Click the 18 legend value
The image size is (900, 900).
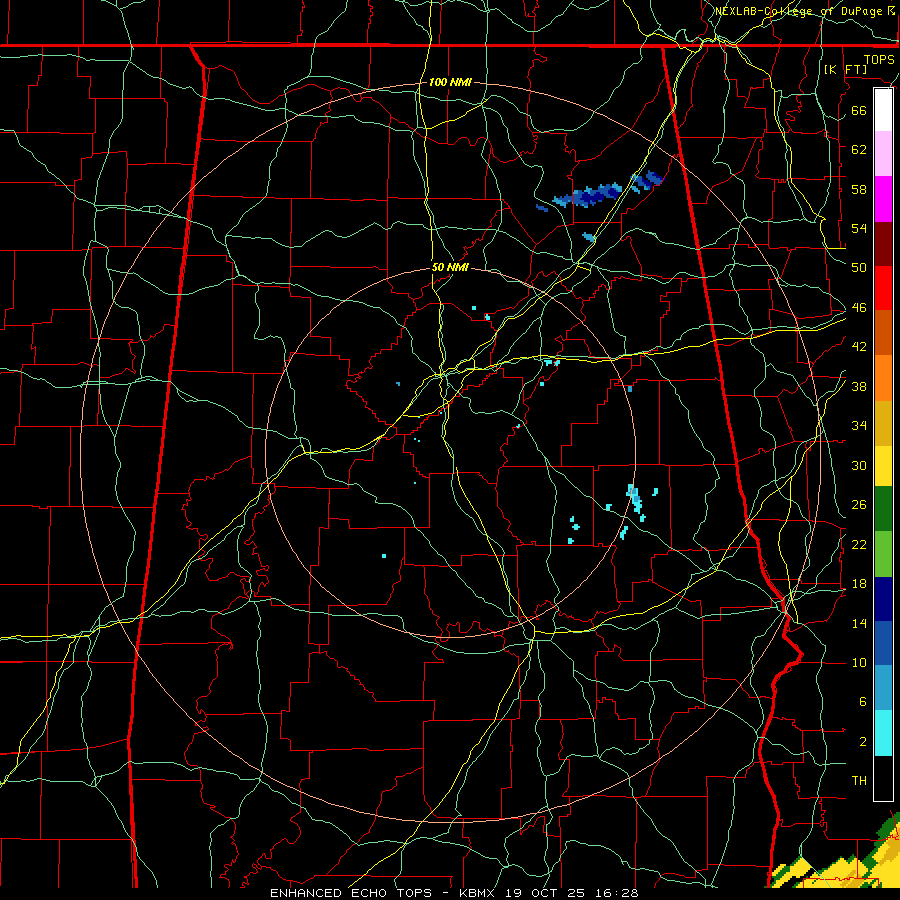tap(859, 584)
